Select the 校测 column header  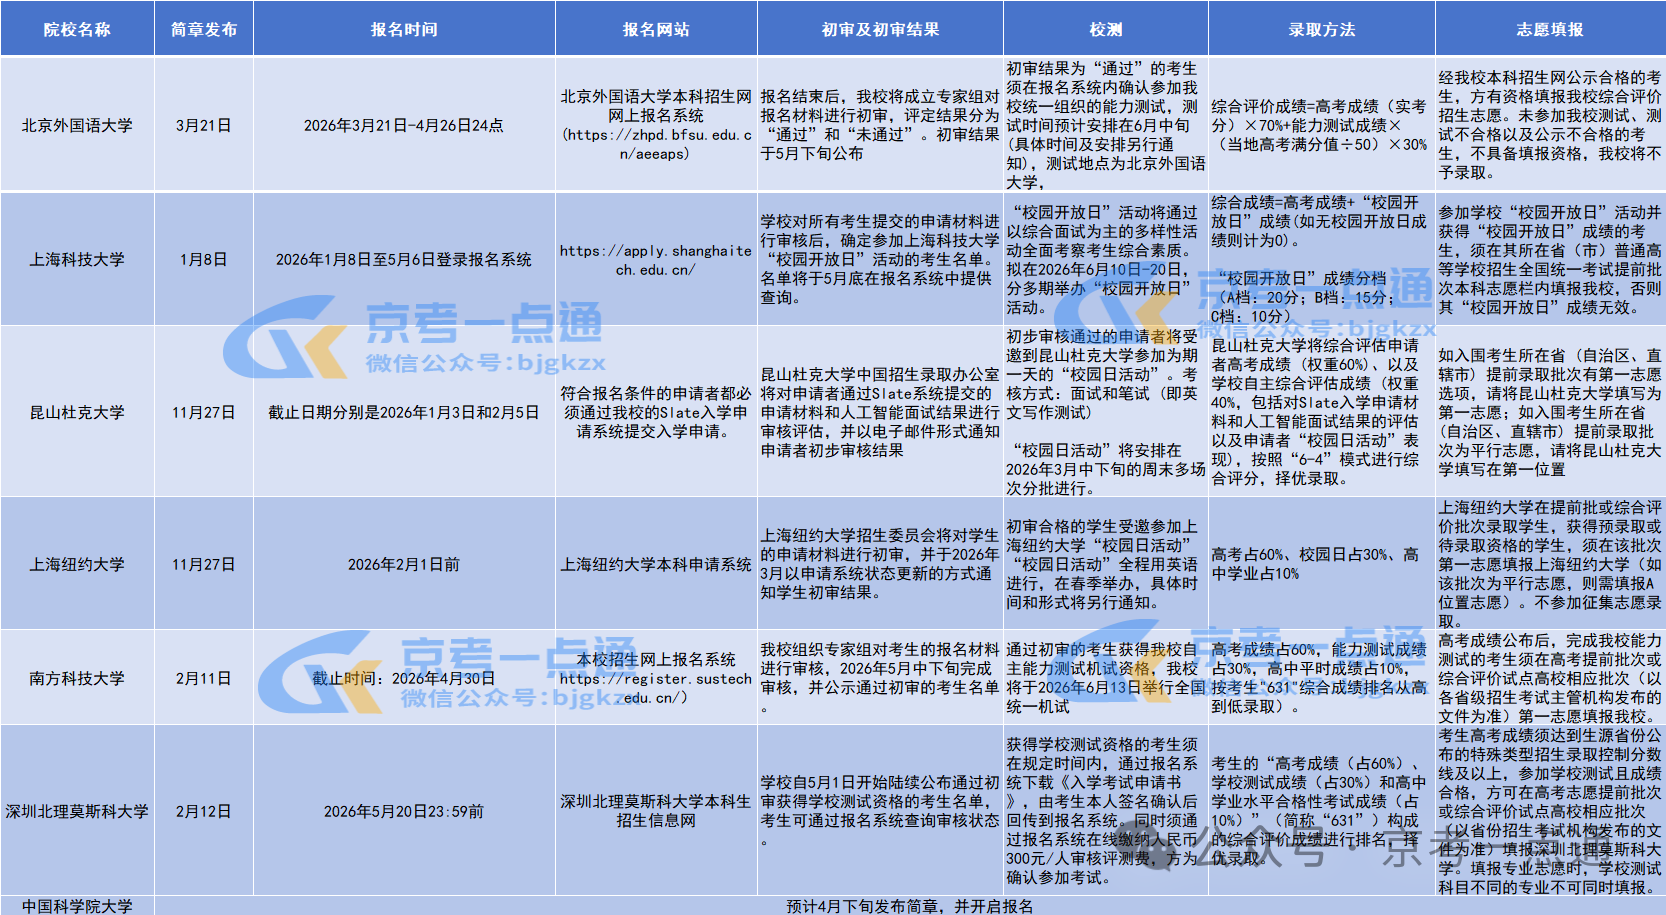coord(1105,29)
